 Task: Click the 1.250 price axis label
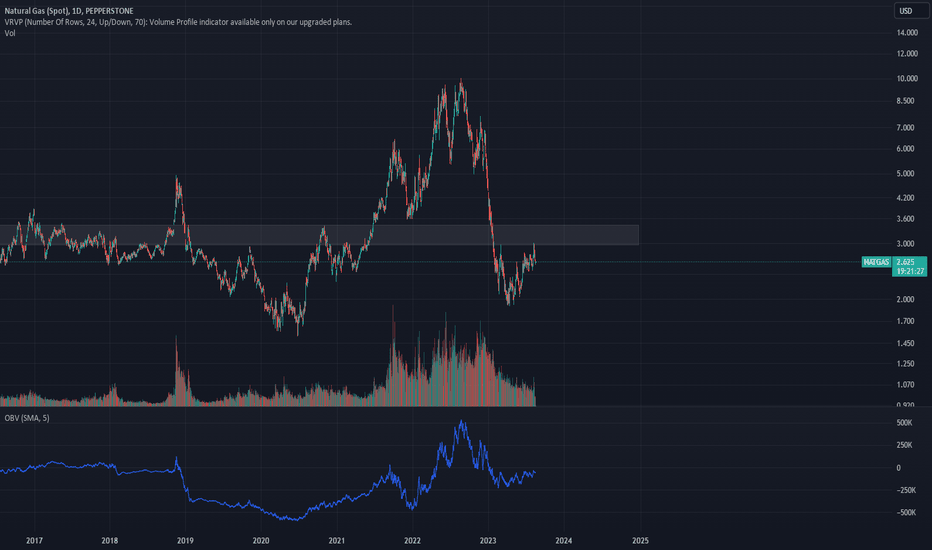click(905, 364)
